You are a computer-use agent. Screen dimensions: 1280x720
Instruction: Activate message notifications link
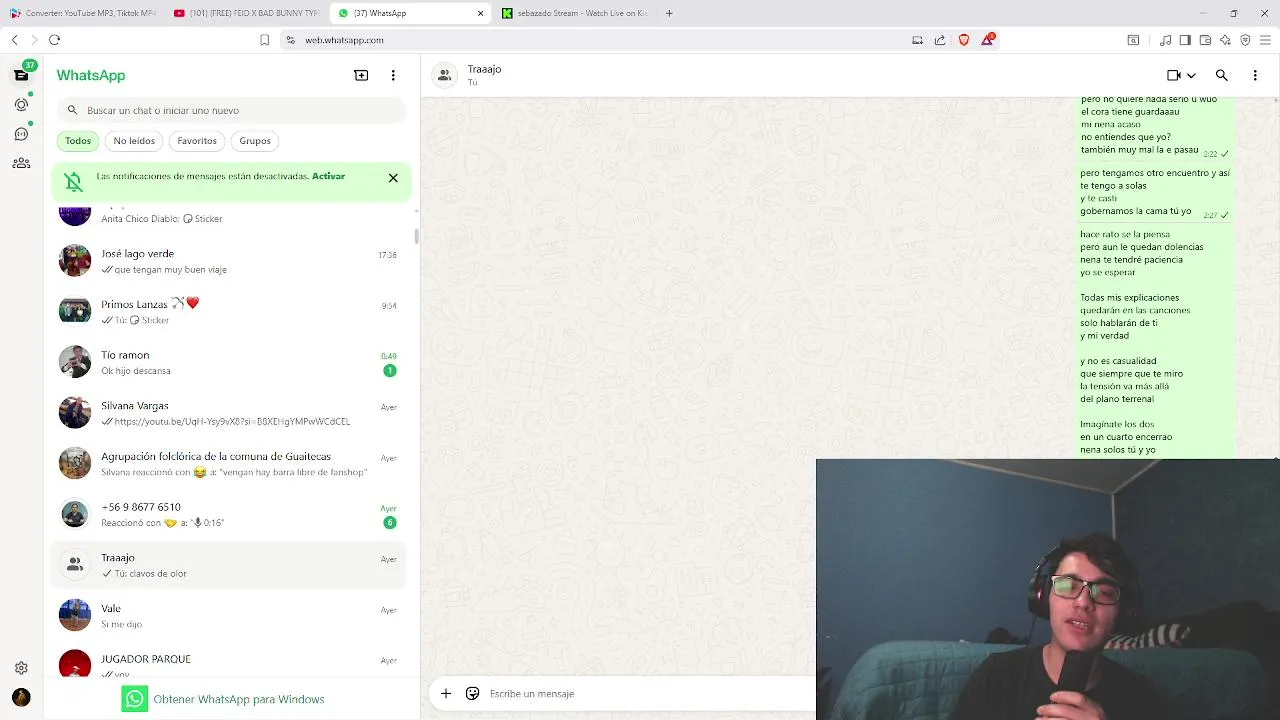pyautogui.click(x=328, y=176)
